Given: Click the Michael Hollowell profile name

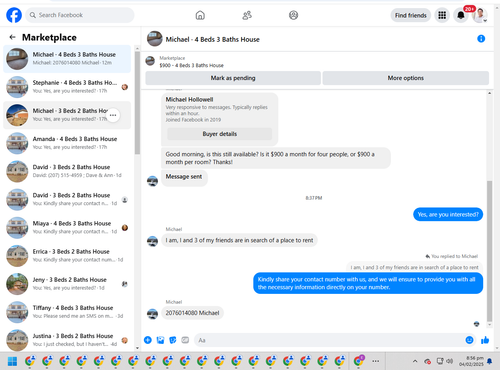Looking at the screenshot, I should [x=189, y=100].
